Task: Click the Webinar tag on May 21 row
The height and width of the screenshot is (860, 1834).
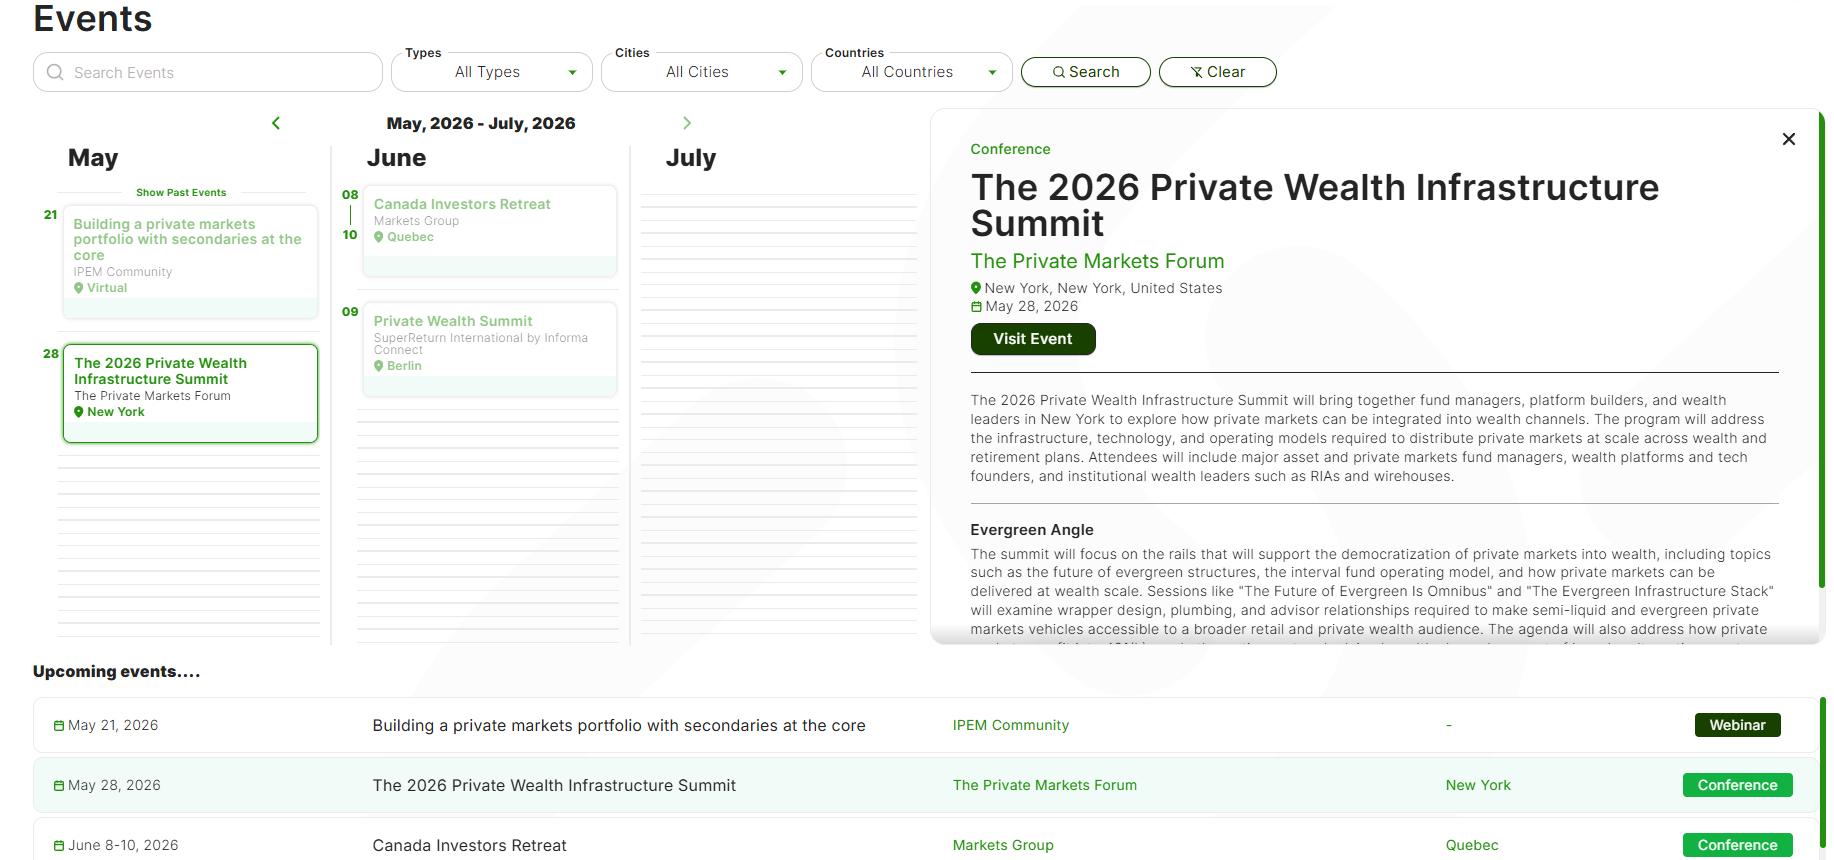Action: (1738, 725)
